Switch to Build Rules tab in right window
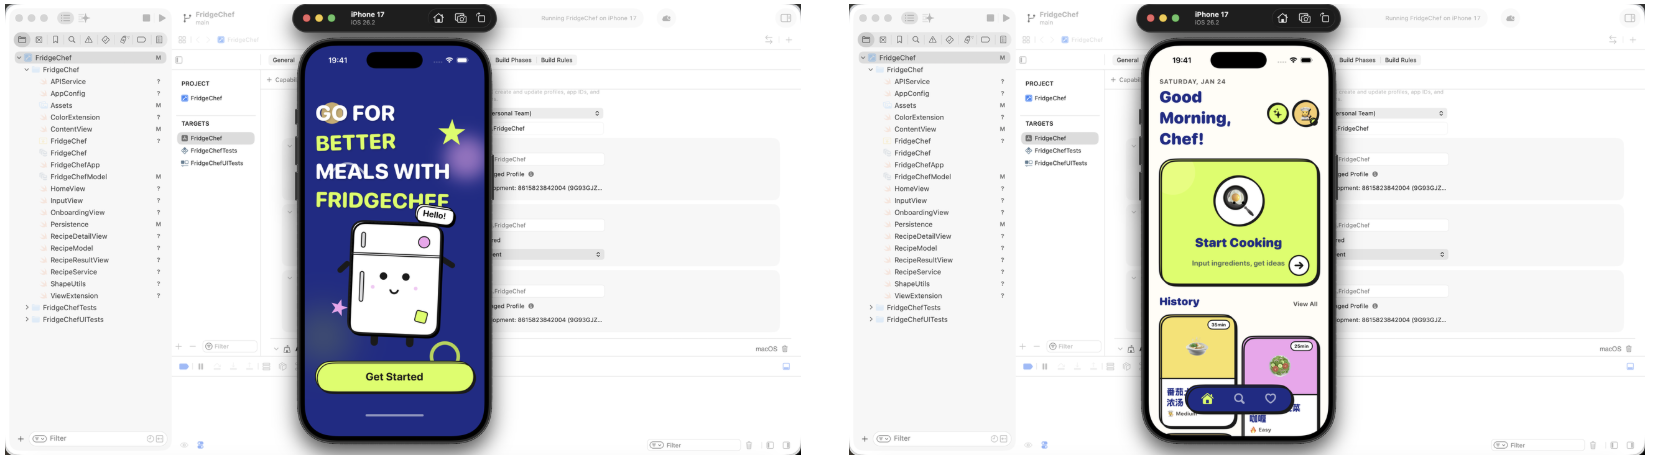This screenshot has height=468, width=1656. coord(1400,60)
